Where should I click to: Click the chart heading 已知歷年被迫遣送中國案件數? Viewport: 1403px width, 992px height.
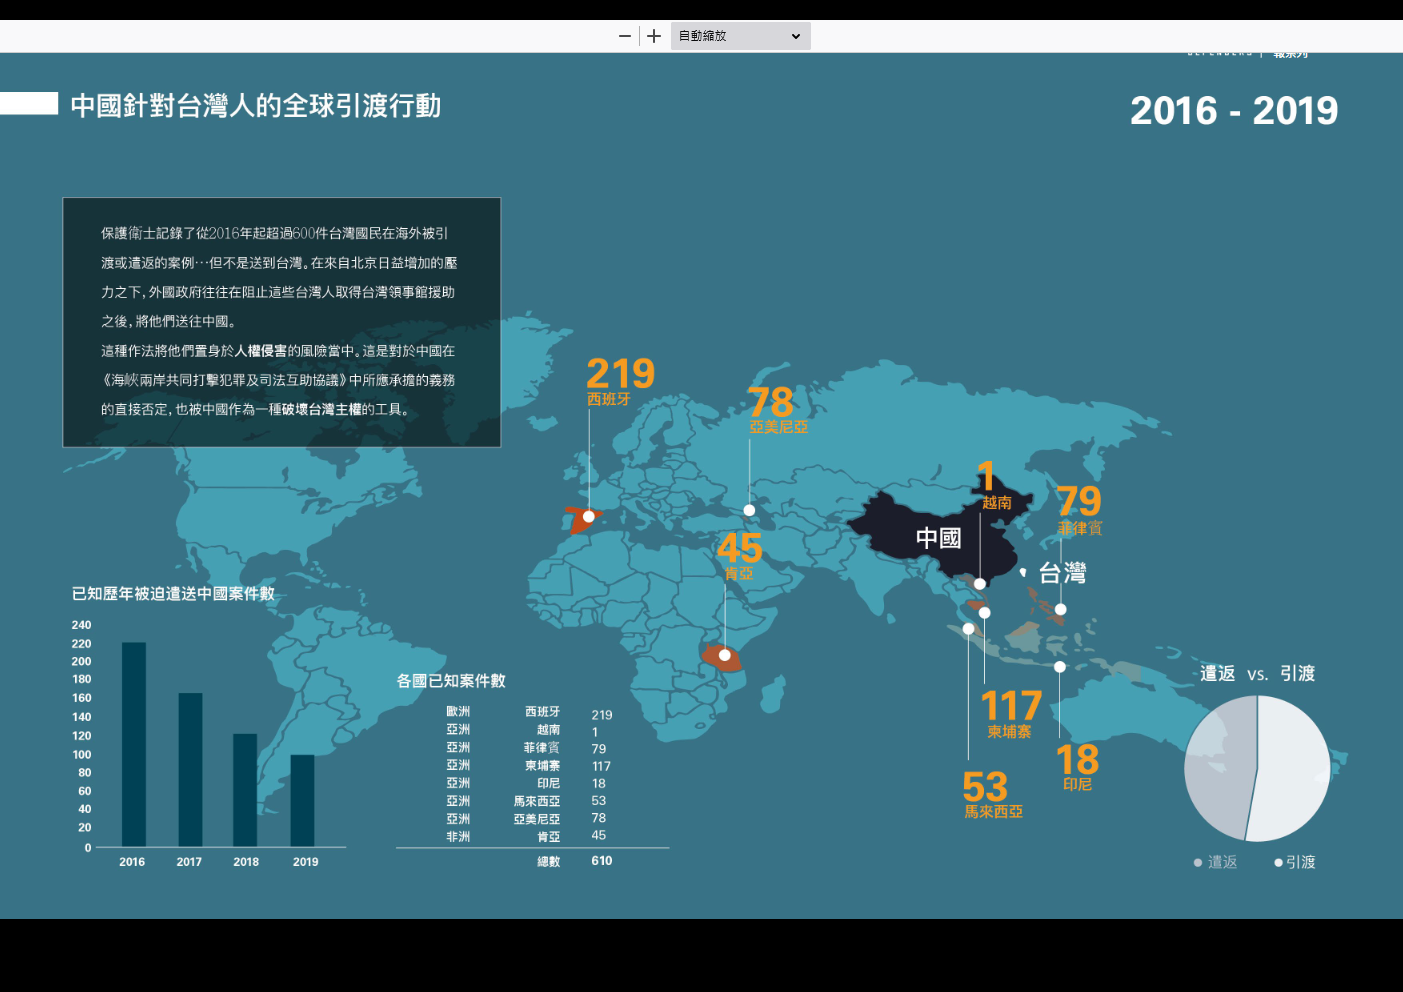173,593
